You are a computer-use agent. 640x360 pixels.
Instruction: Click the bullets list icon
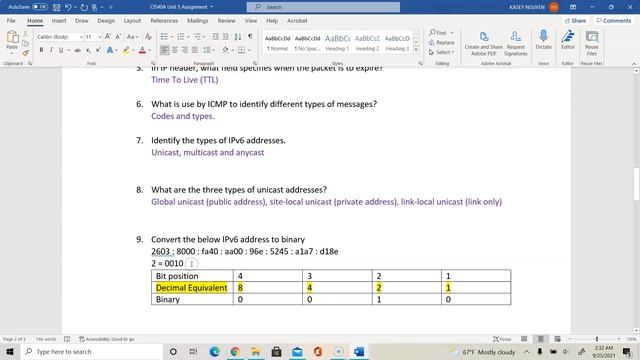[x=164, y=37]
